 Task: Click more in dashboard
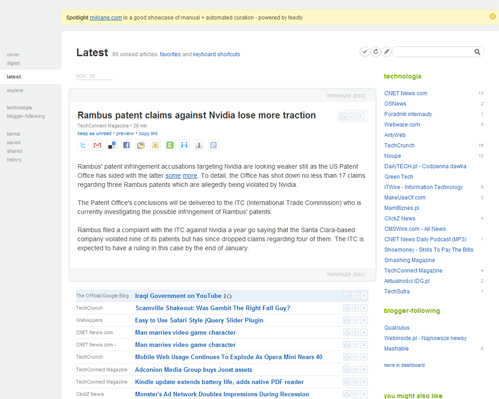coord(404,365)
